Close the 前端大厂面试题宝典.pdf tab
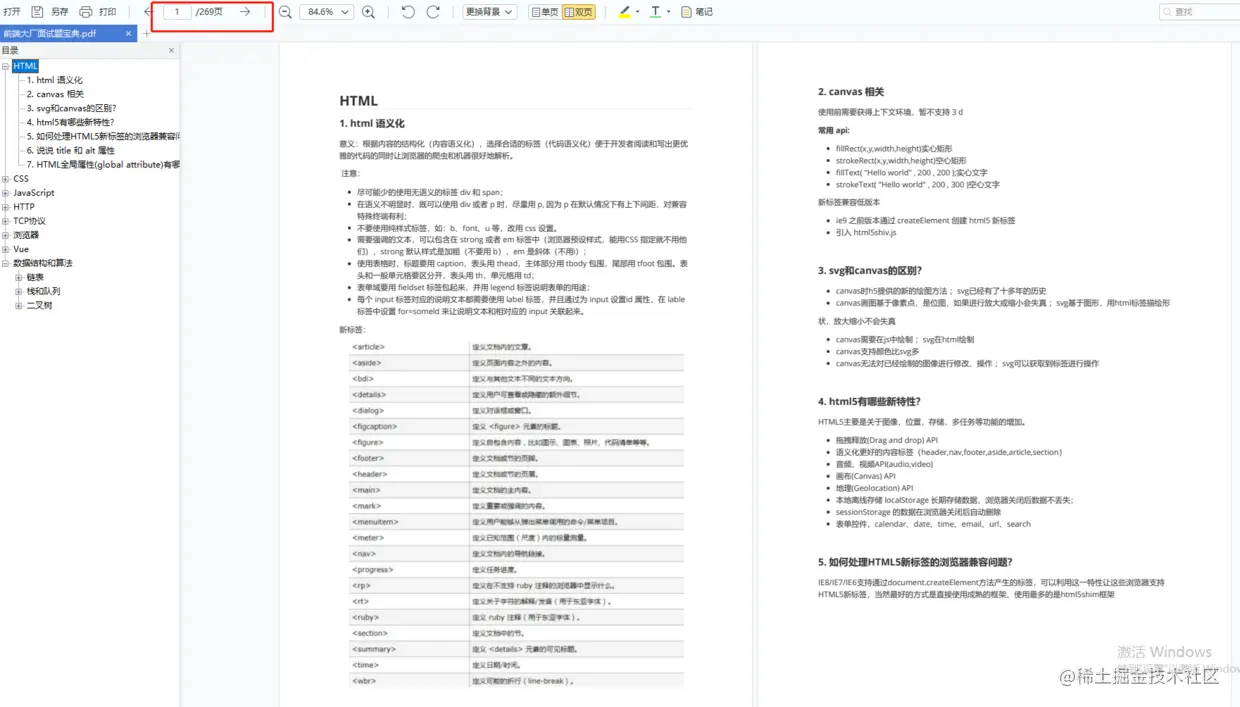 click(x=128, y=33)
